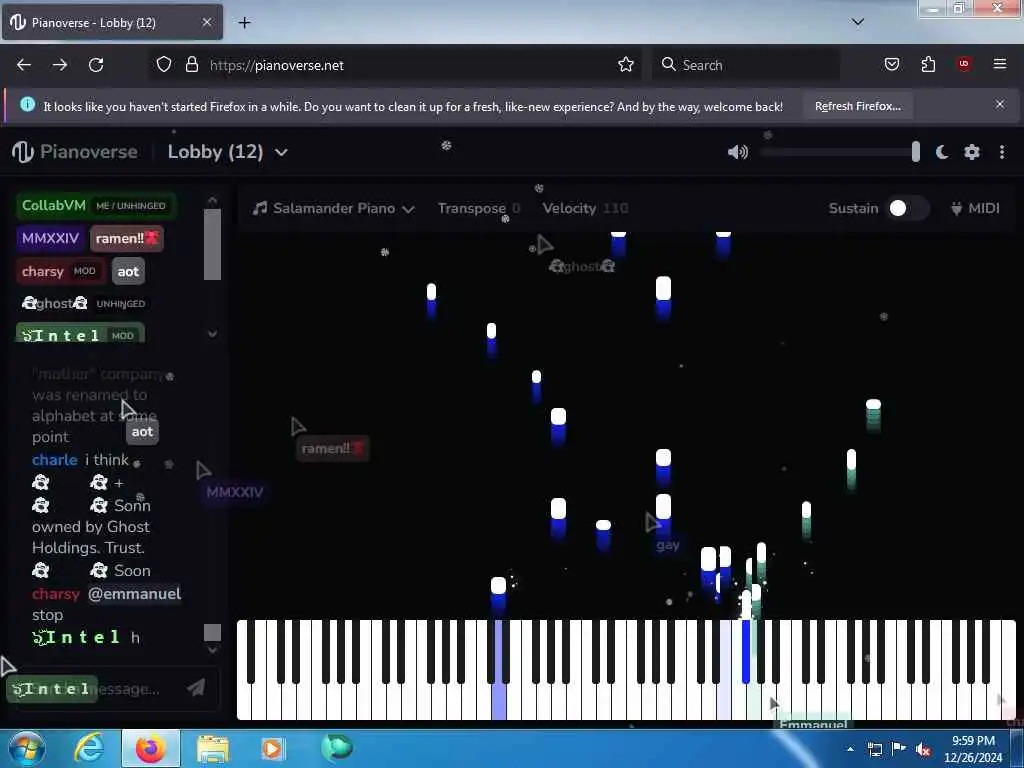Click the @emmanuel mention in chat
1024x768 pixels.
(x=135, y=594)
